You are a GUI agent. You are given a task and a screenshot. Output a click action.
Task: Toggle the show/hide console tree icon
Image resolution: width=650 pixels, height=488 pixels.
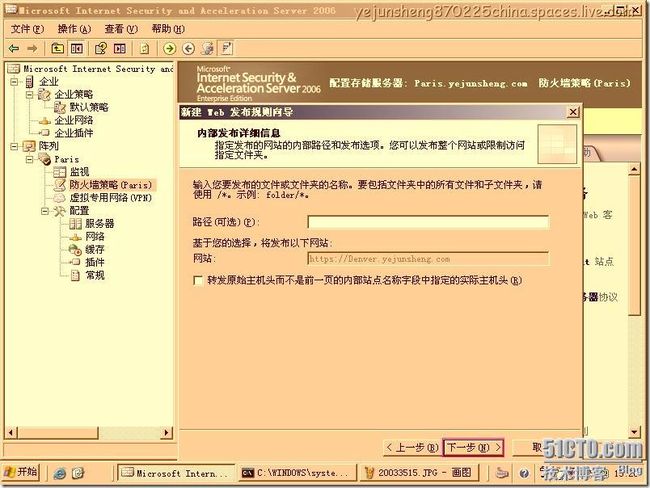coord(77,49)
